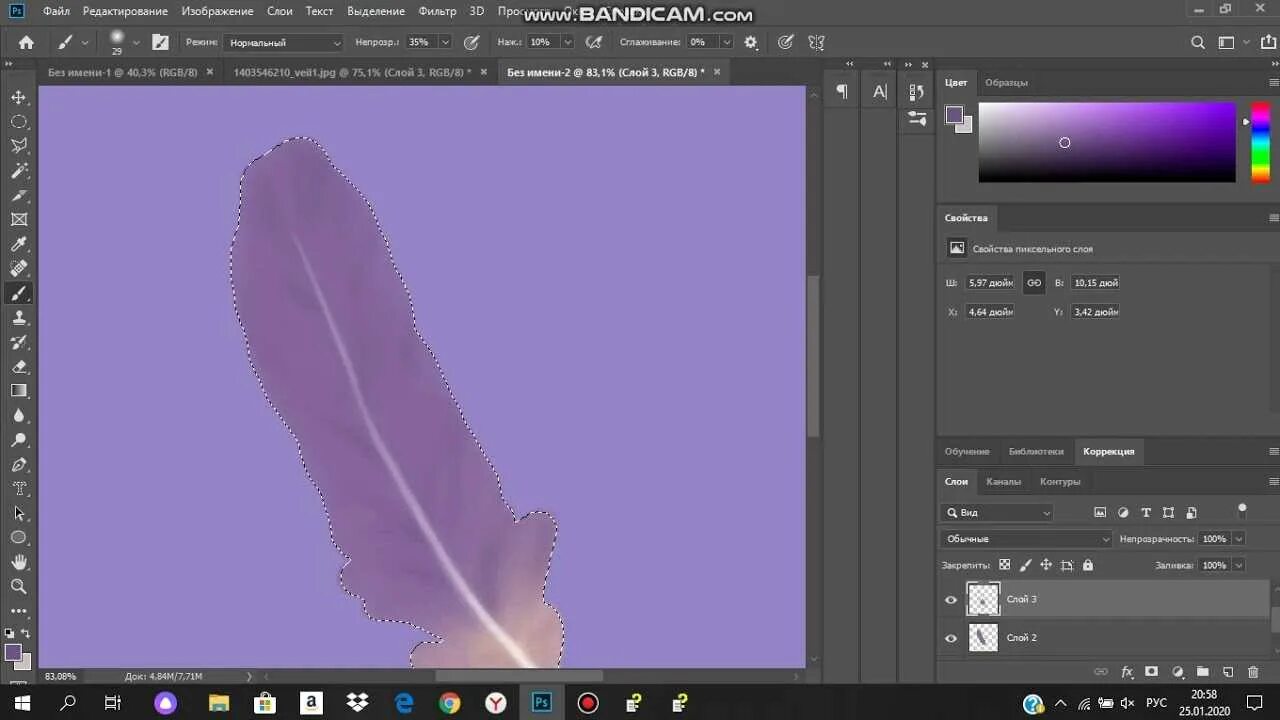Switch to the Каналы tab
Viewport: 1280px width, 720px height.
[x=1003, y=481]
